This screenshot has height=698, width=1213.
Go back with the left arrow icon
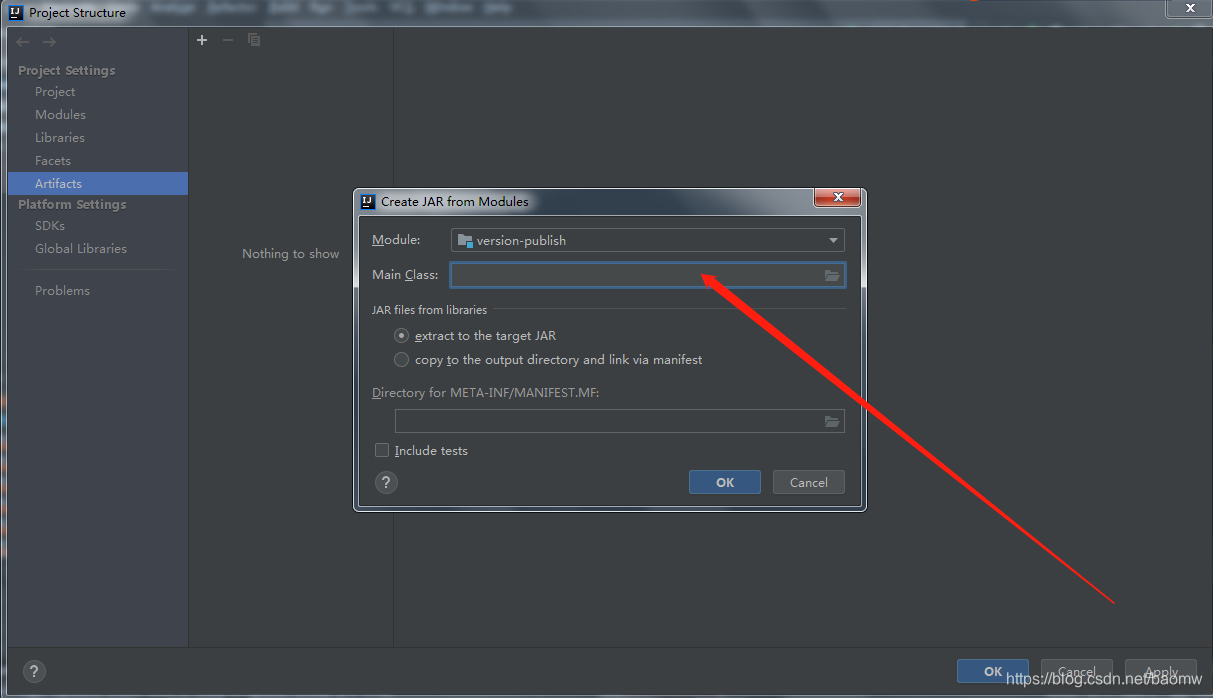pos(23,42)
